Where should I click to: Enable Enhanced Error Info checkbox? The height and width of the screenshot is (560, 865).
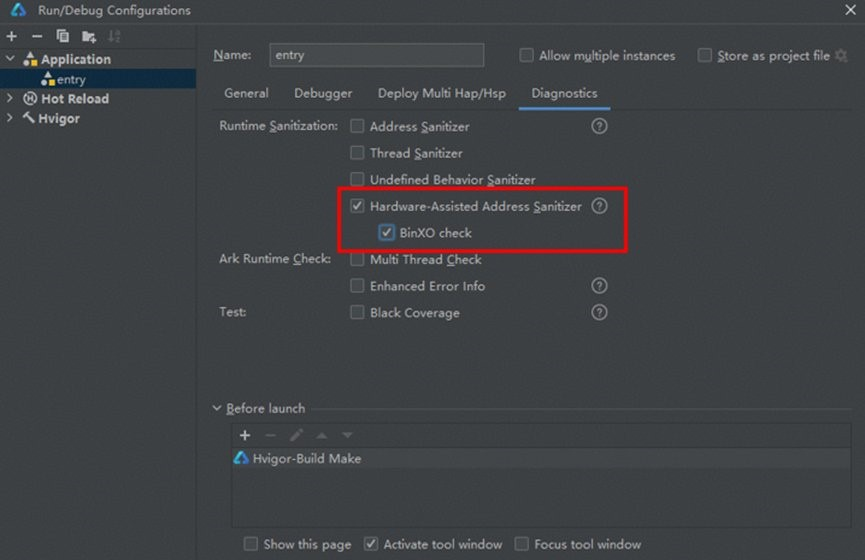[357, 286]
